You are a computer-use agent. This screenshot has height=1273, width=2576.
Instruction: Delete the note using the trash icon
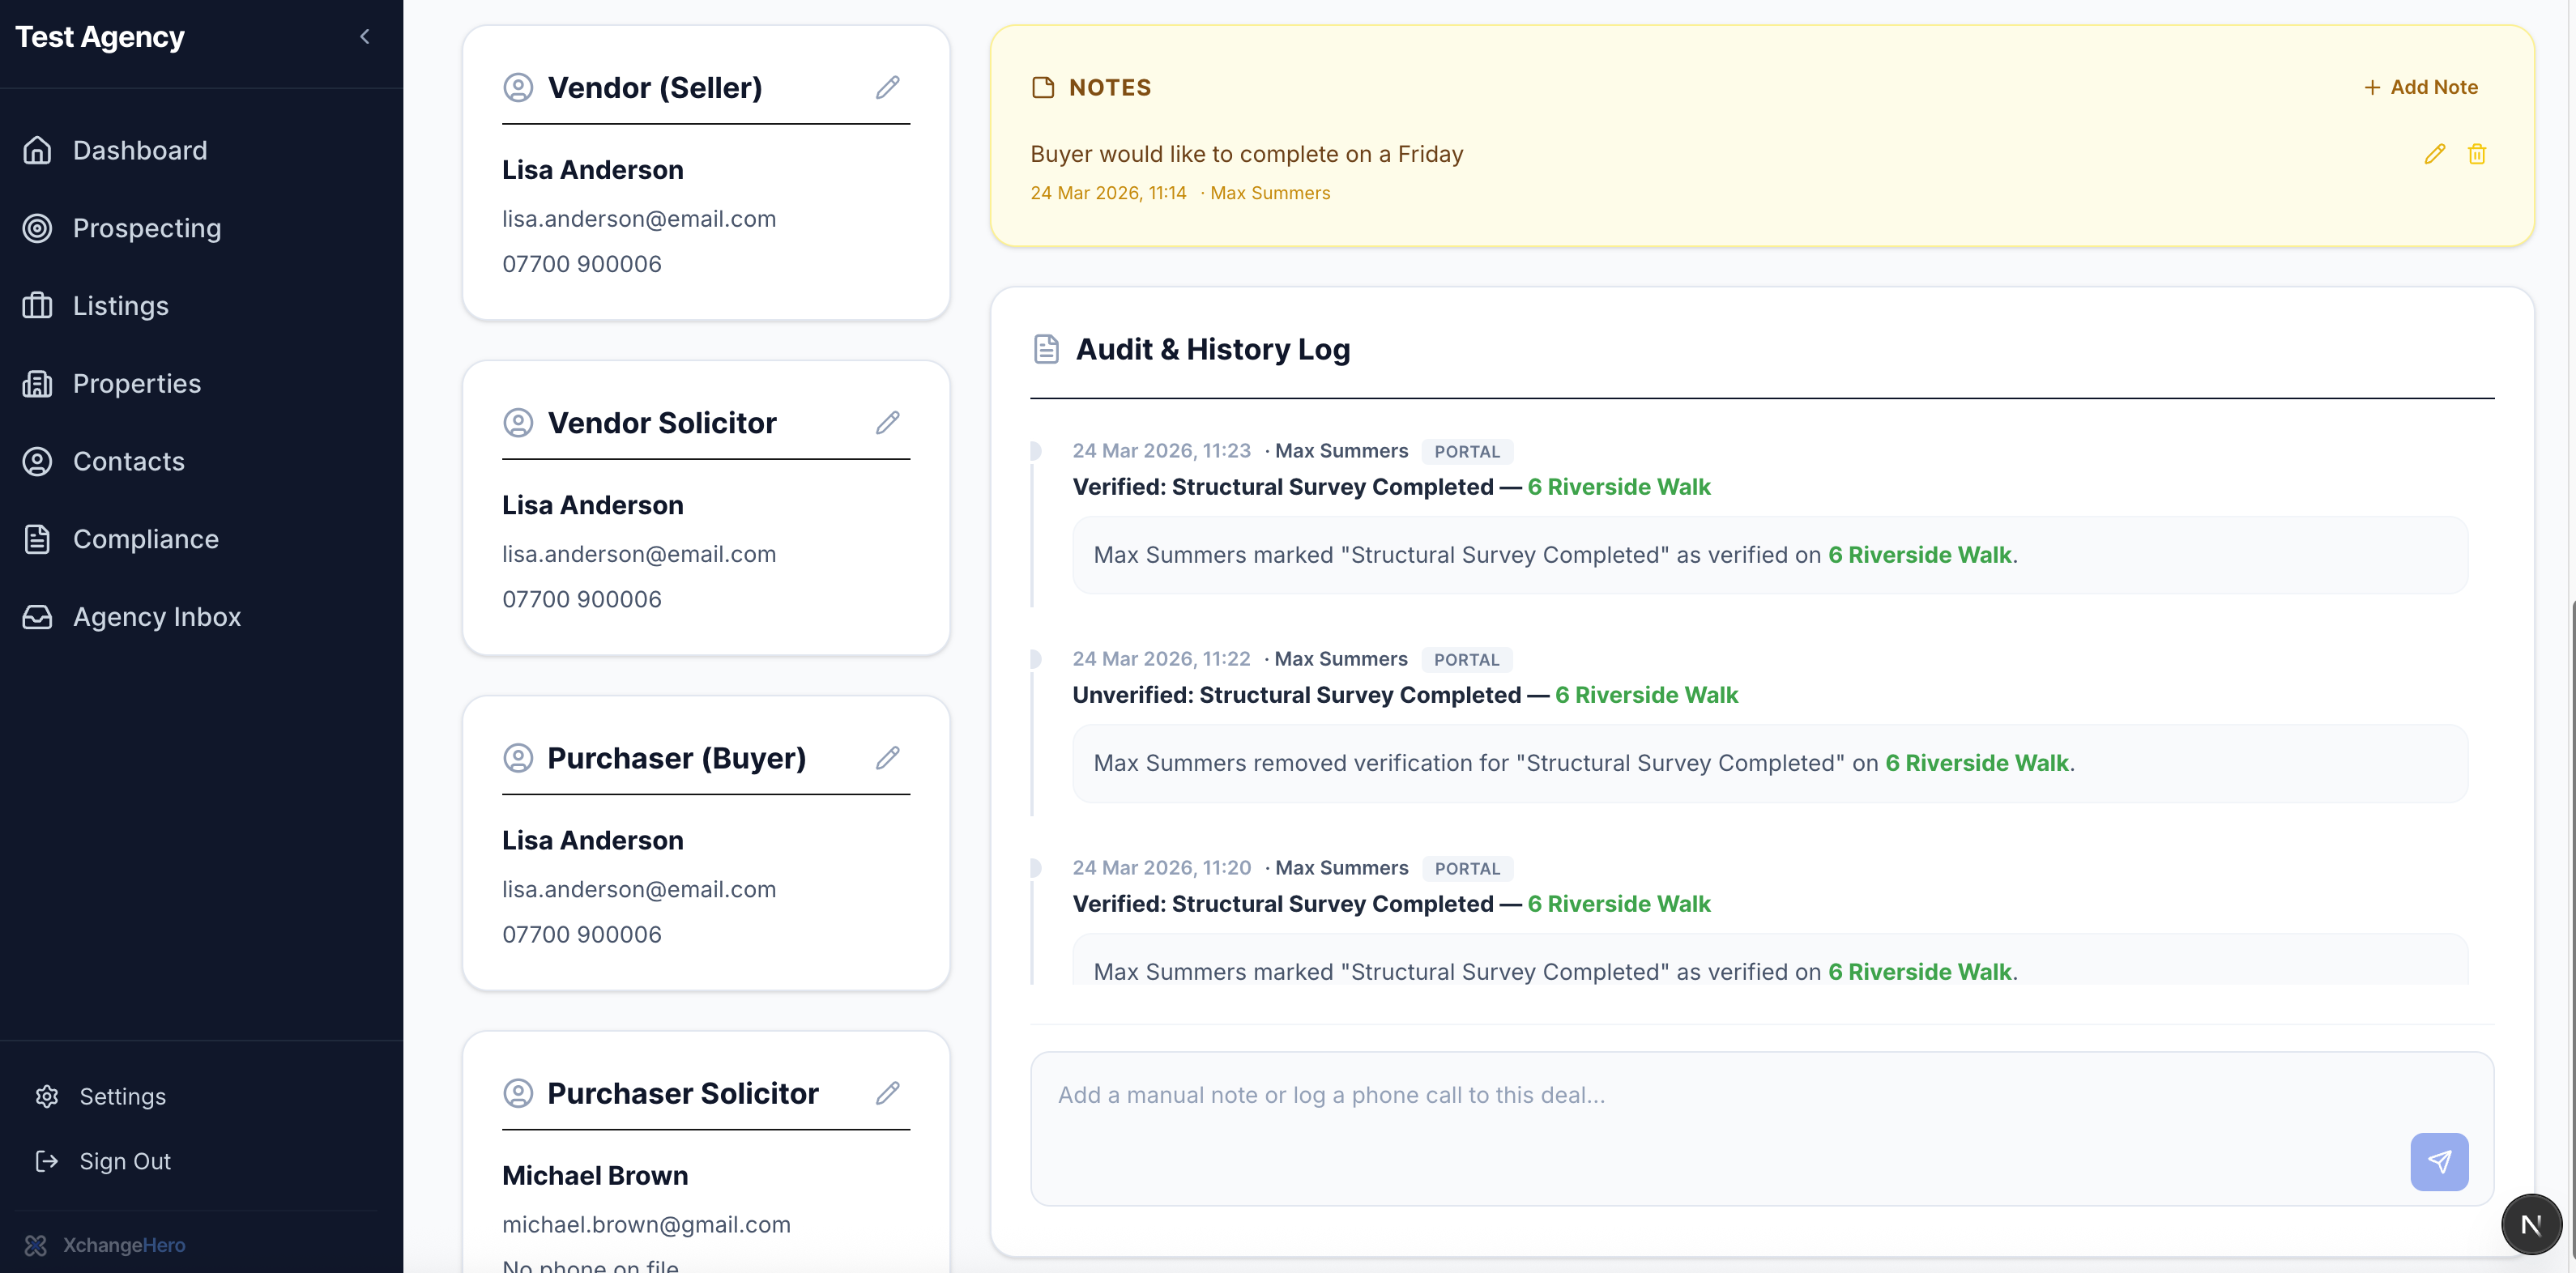click(x=2477, y=153)
